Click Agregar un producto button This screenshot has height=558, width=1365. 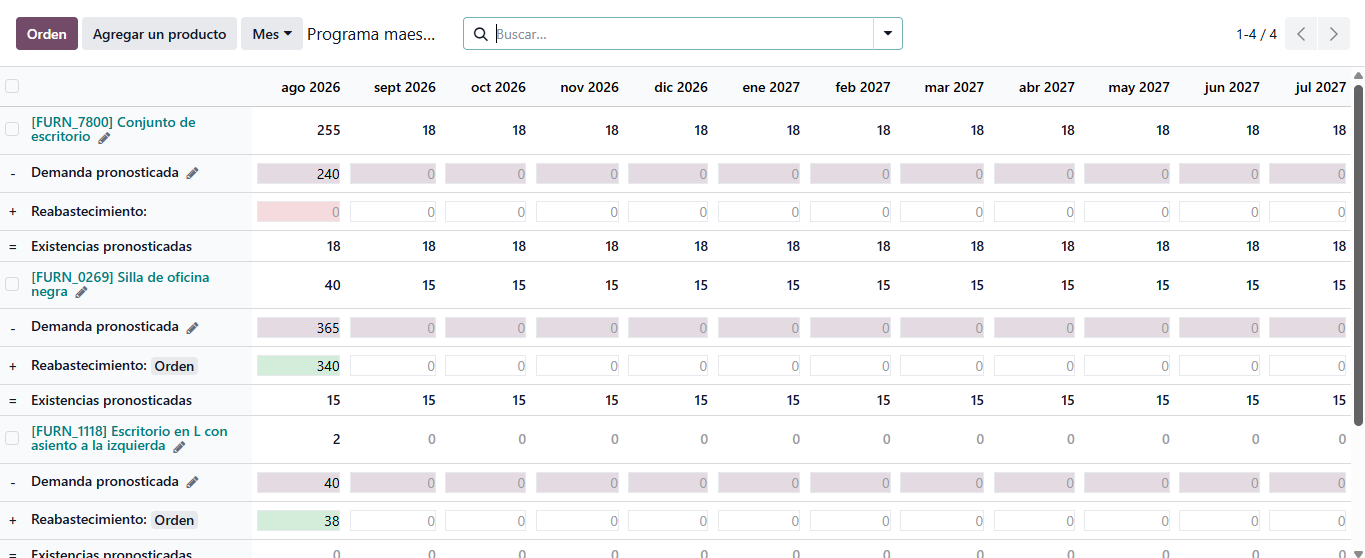pyautogui.click(x=160, y=34)
